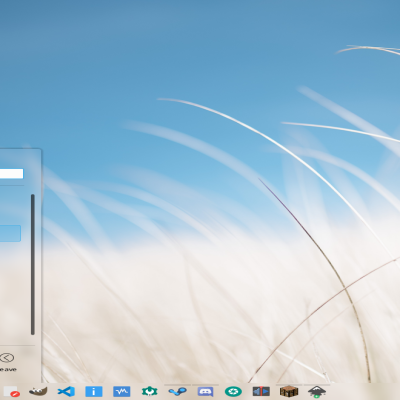
Task: Open the green circular icon in the dock
Action: point(233,391)
